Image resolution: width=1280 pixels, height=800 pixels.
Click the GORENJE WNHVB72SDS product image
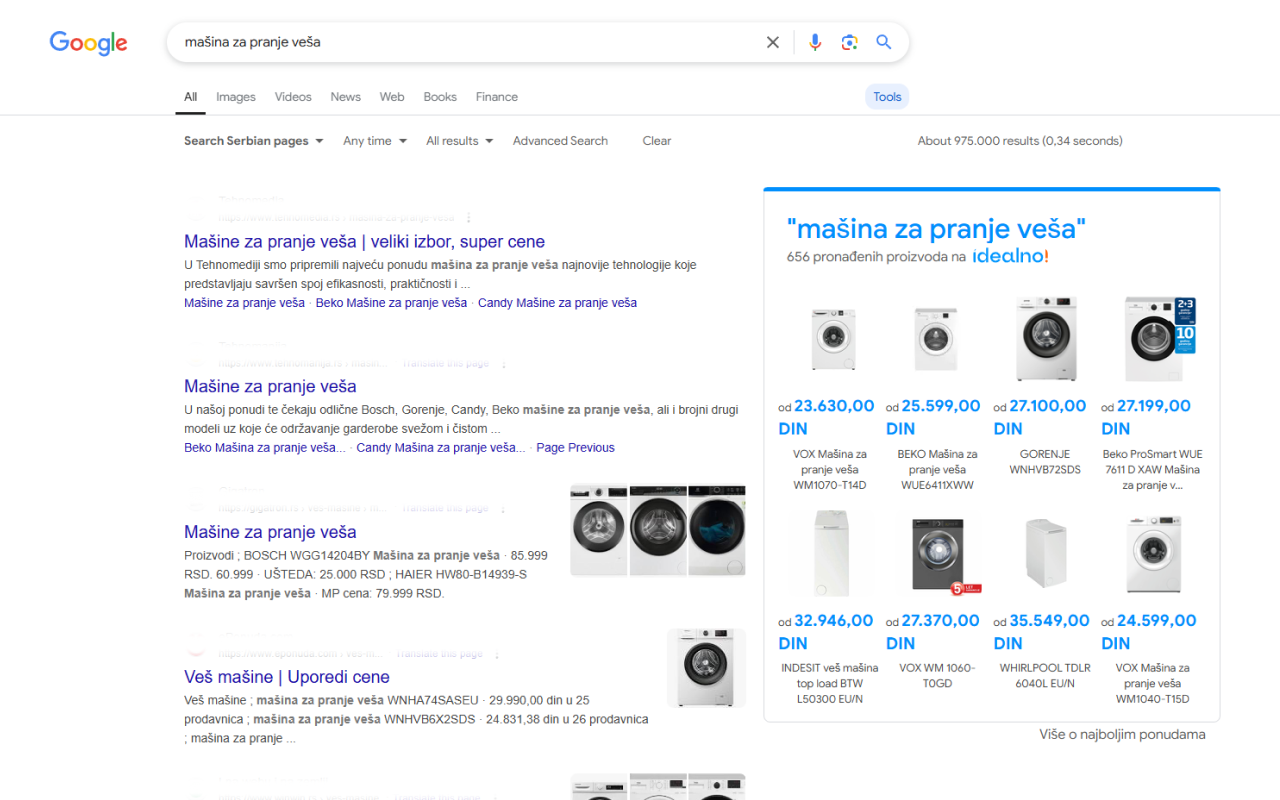pyautogui.click(x=1046, y=339)
